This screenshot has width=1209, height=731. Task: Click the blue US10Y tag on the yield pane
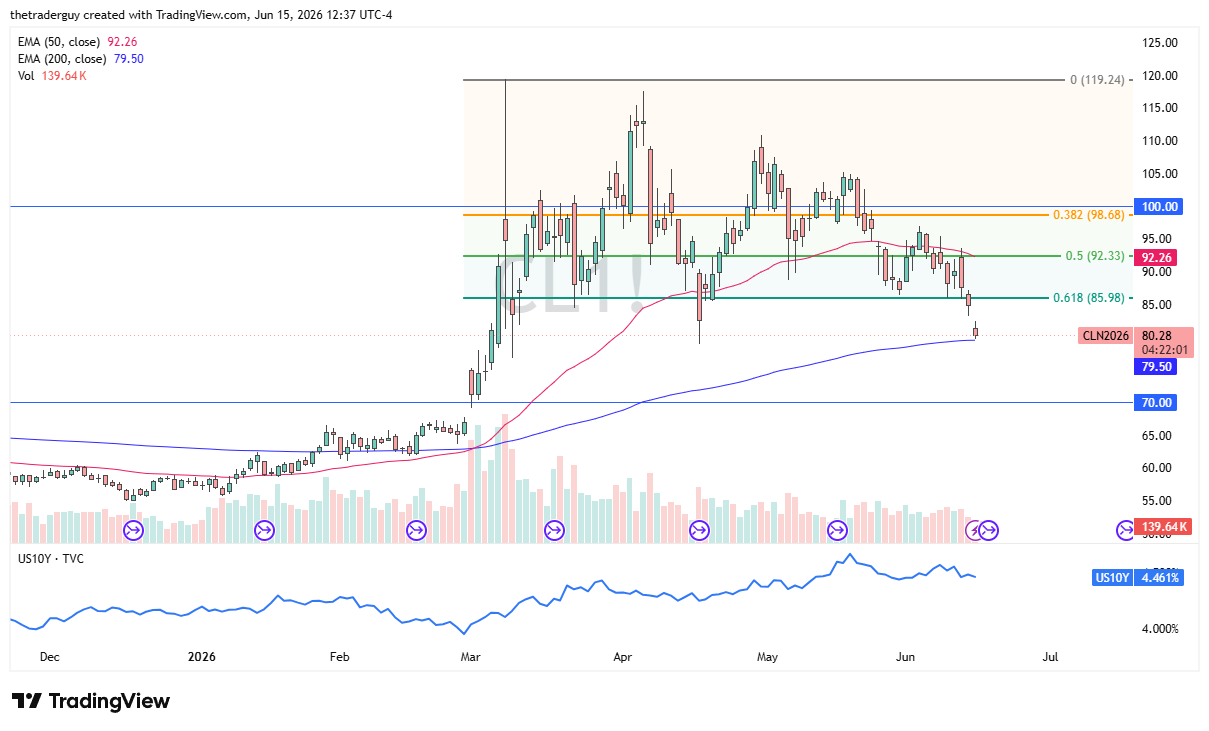pyautogui.click(x=1112, y=577)
